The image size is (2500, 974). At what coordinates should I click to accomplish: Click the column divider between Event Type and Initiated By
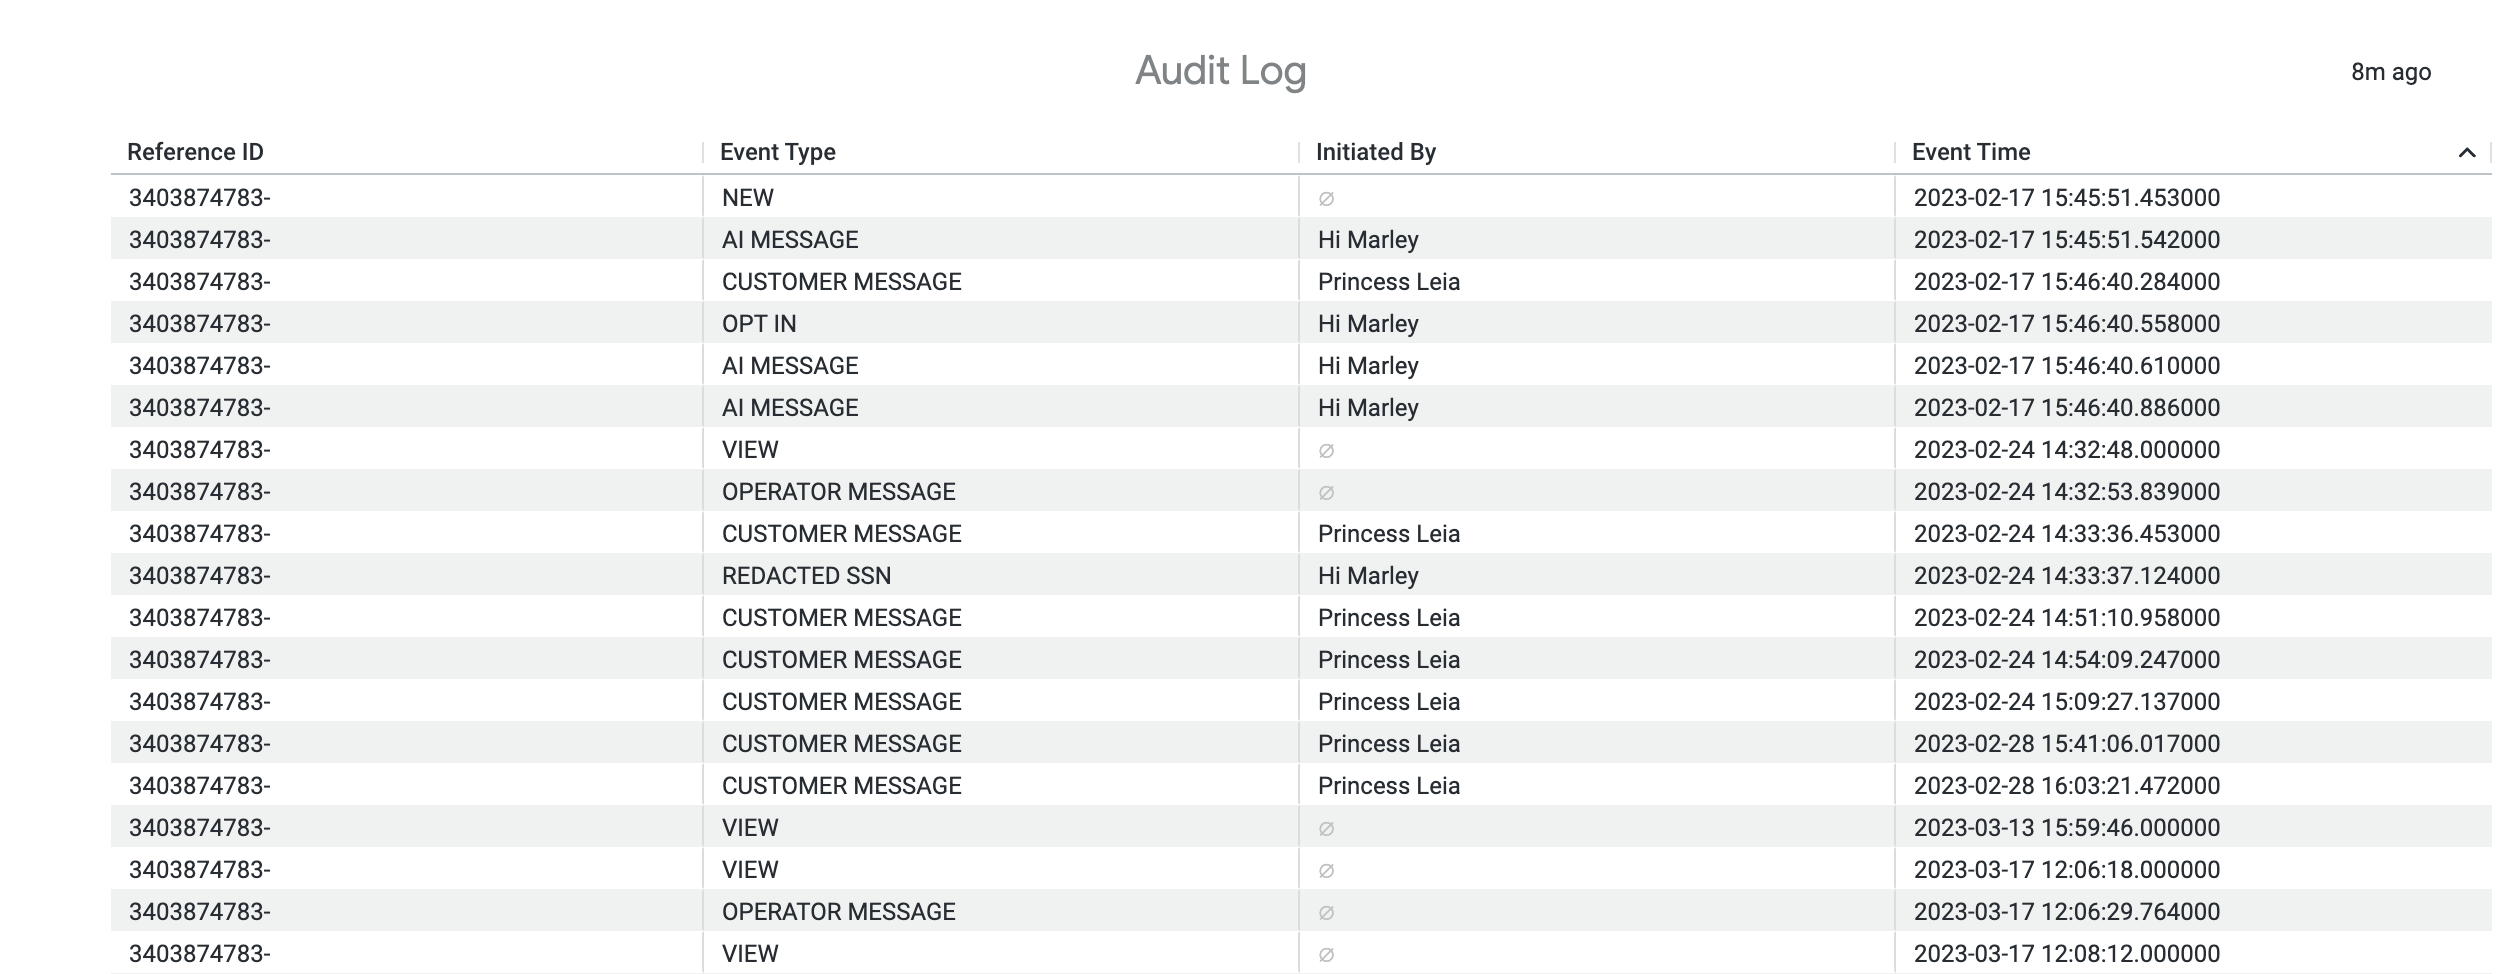click(1300, 152)
